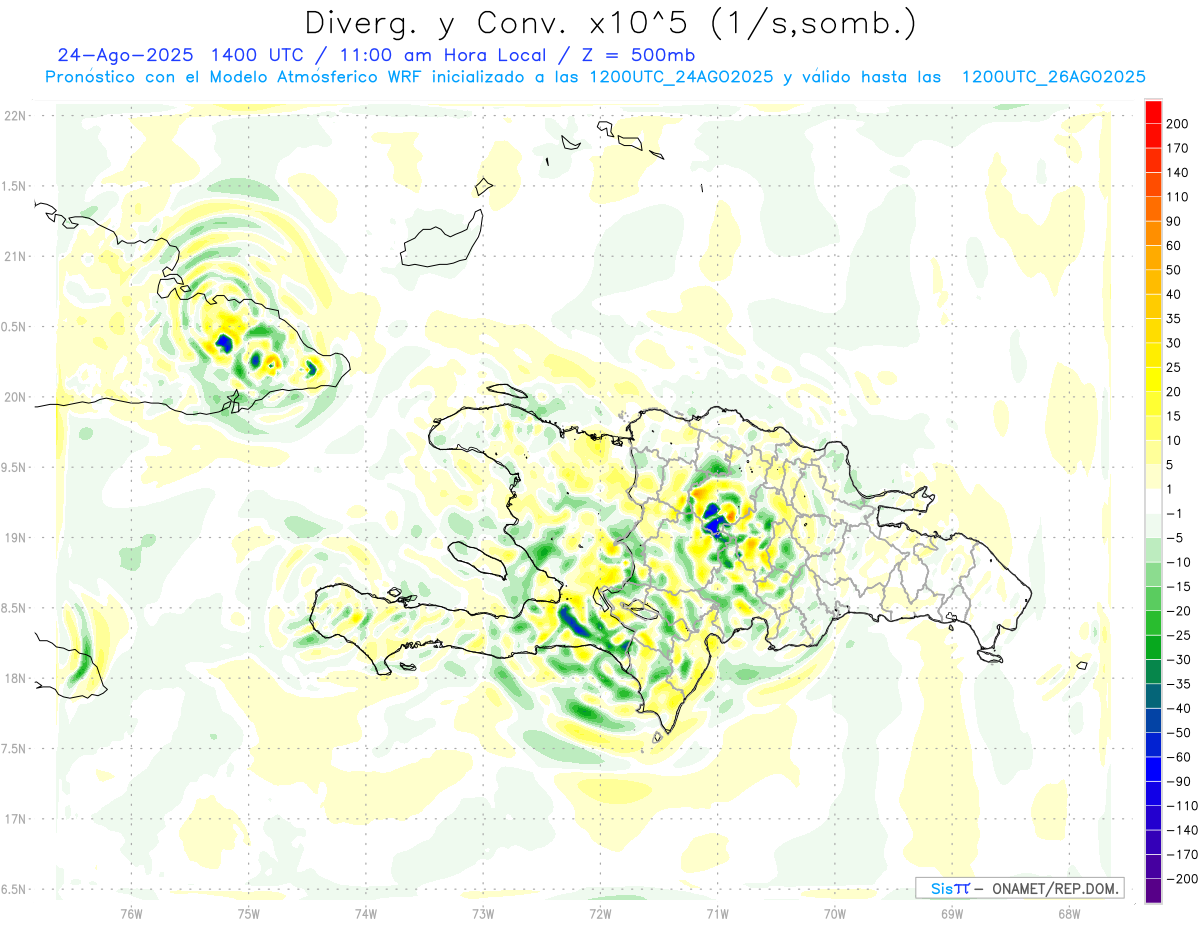This screenshot has width=1200, height=927.
Task: Click the '19N' latitude label
Action: click(x=14, y=538)
